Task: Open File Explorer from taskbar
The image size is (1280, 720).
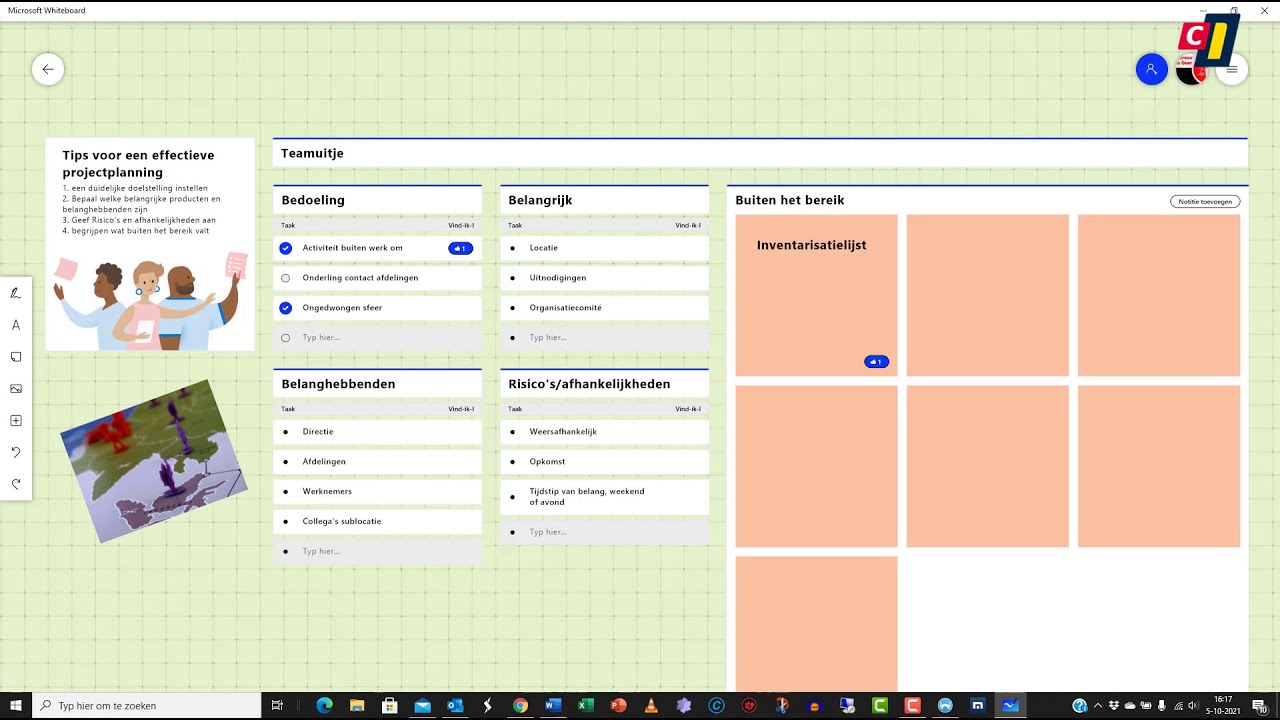Action: point(357,705)
